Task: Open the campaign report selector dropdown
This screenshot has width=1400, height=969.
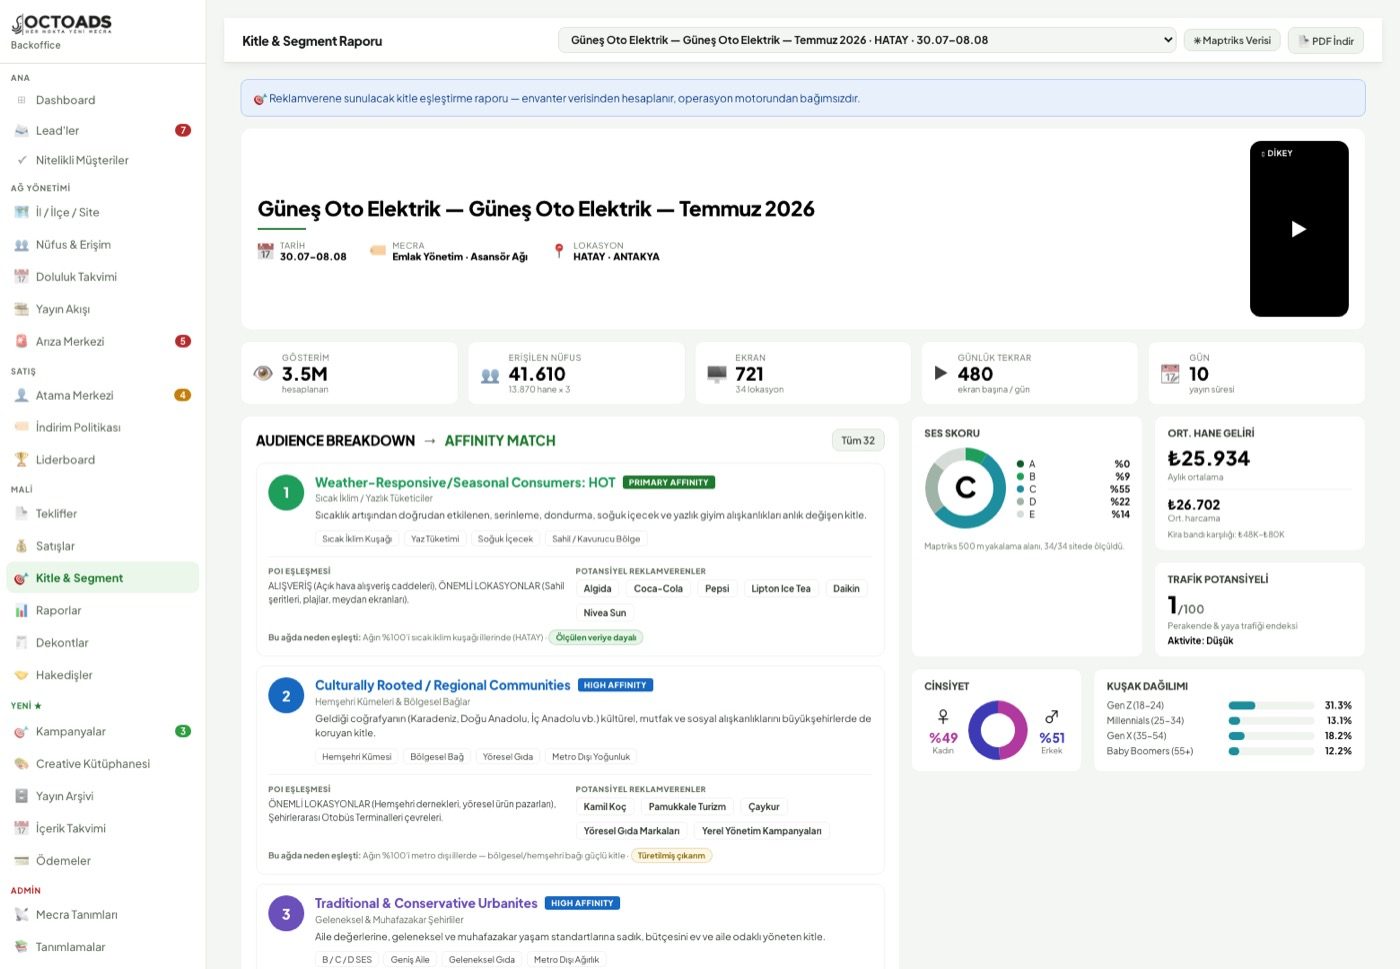Action: (867, 40)
